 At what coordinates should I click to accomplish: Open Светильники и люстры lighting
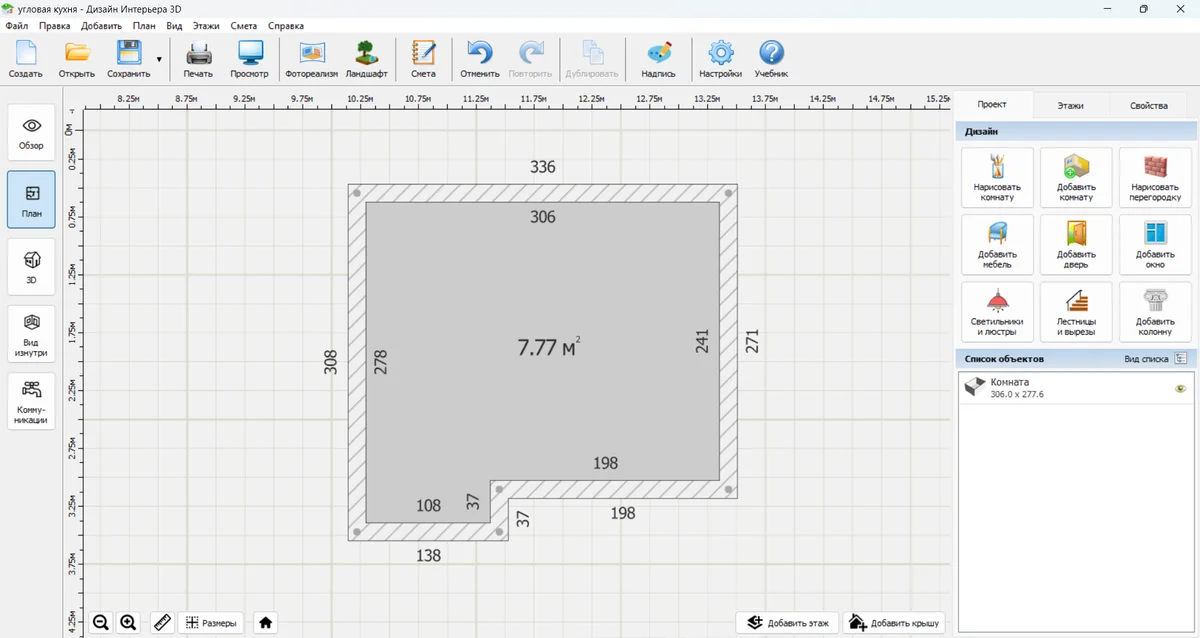coord(997,312)
